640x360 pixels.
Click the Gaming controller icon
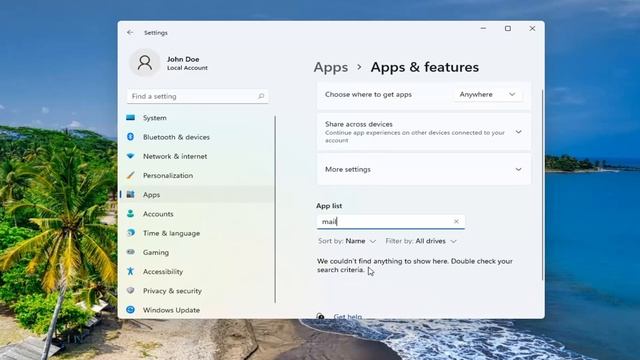[x=131, y=252]
